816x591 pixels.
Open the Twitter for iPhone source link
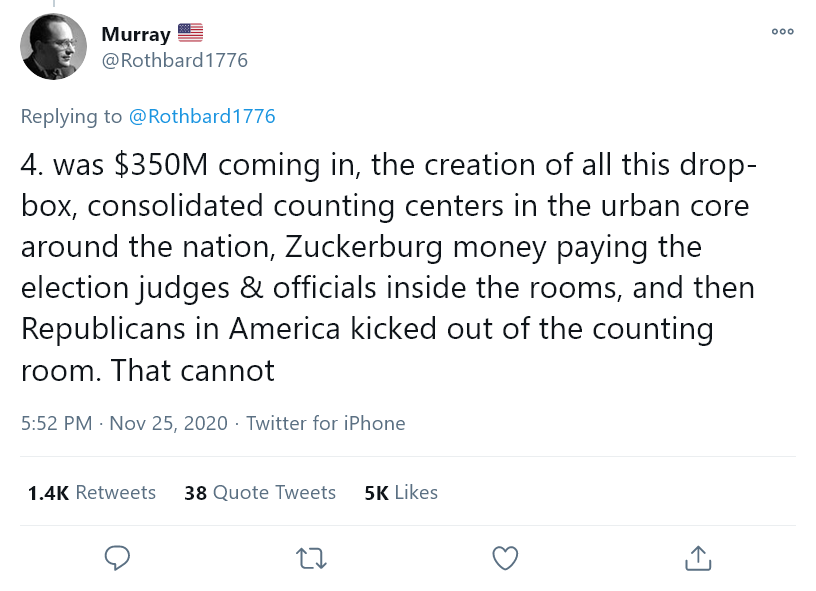point(325,423)
